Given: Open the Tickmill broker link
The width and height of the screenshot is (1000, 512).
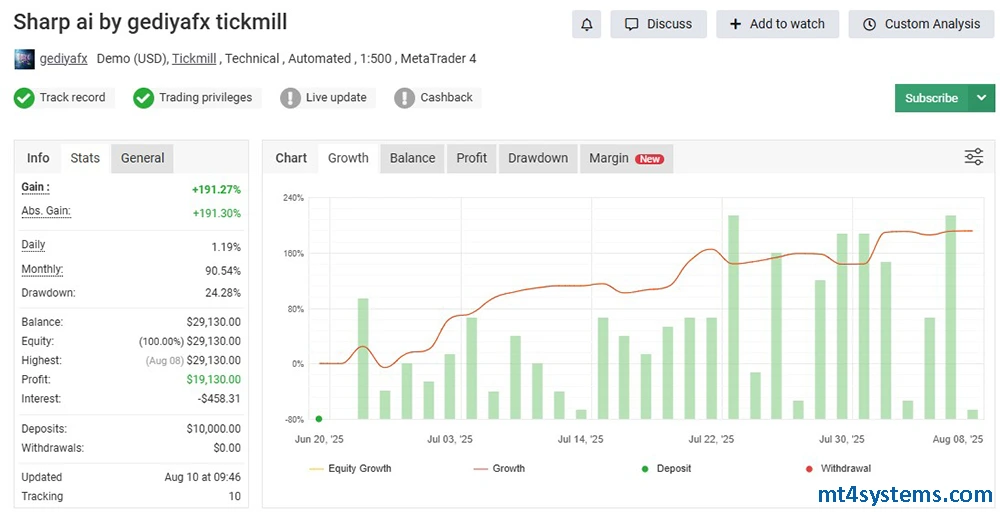Looking at the screenshot, I should pyautogui.click(x=194, y=59).
